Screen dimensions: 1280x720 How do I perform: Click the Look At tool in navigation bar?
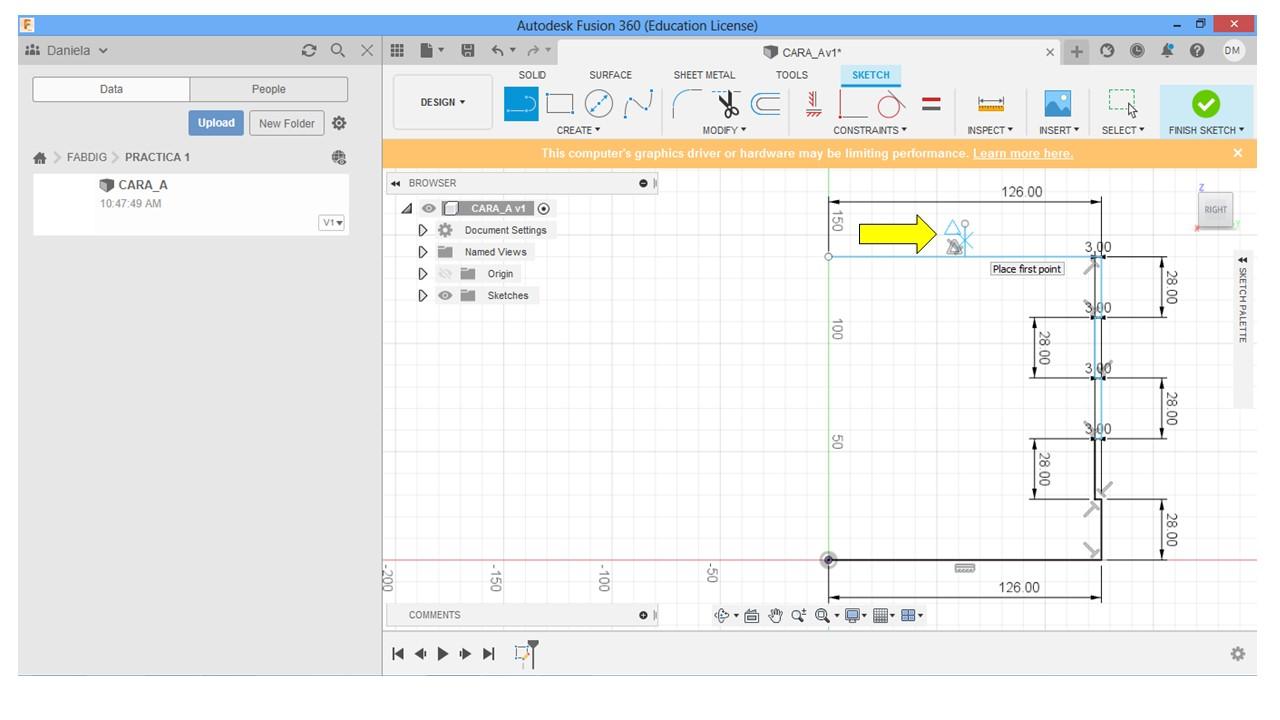[752, 615]
